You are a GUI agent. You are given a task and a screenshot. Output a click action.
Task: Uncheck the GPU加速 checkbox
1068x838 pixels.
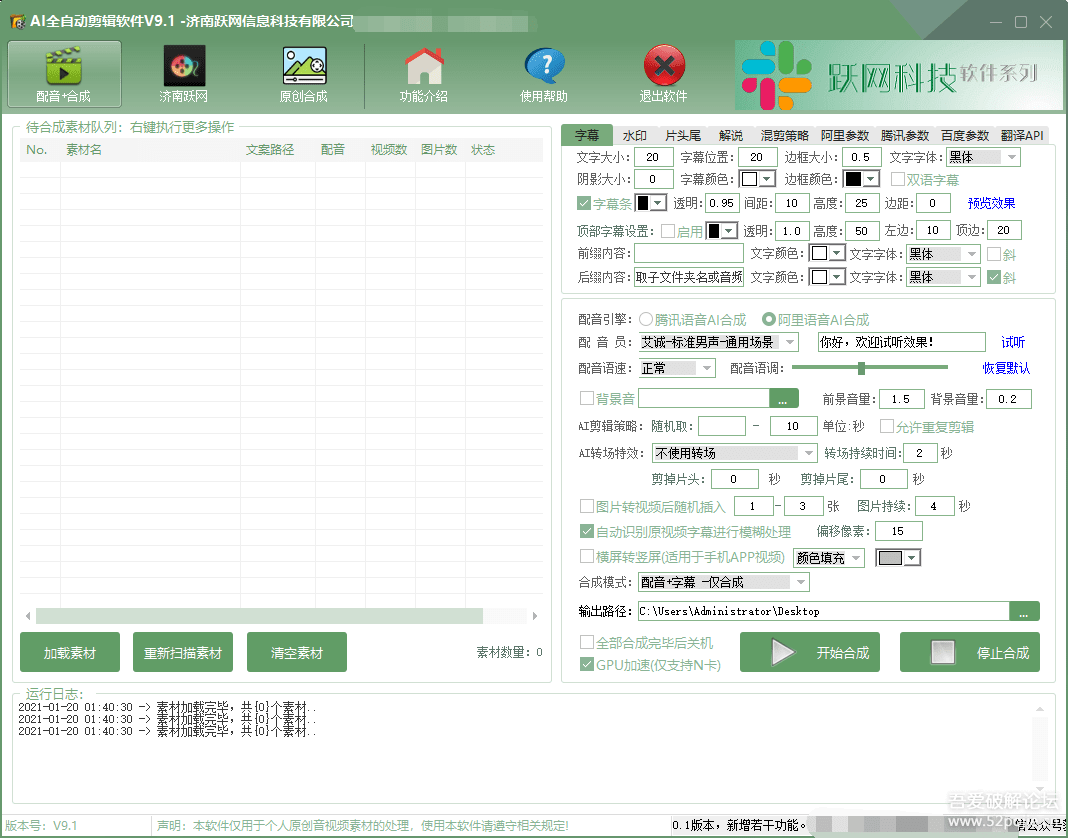click(586, 664)
